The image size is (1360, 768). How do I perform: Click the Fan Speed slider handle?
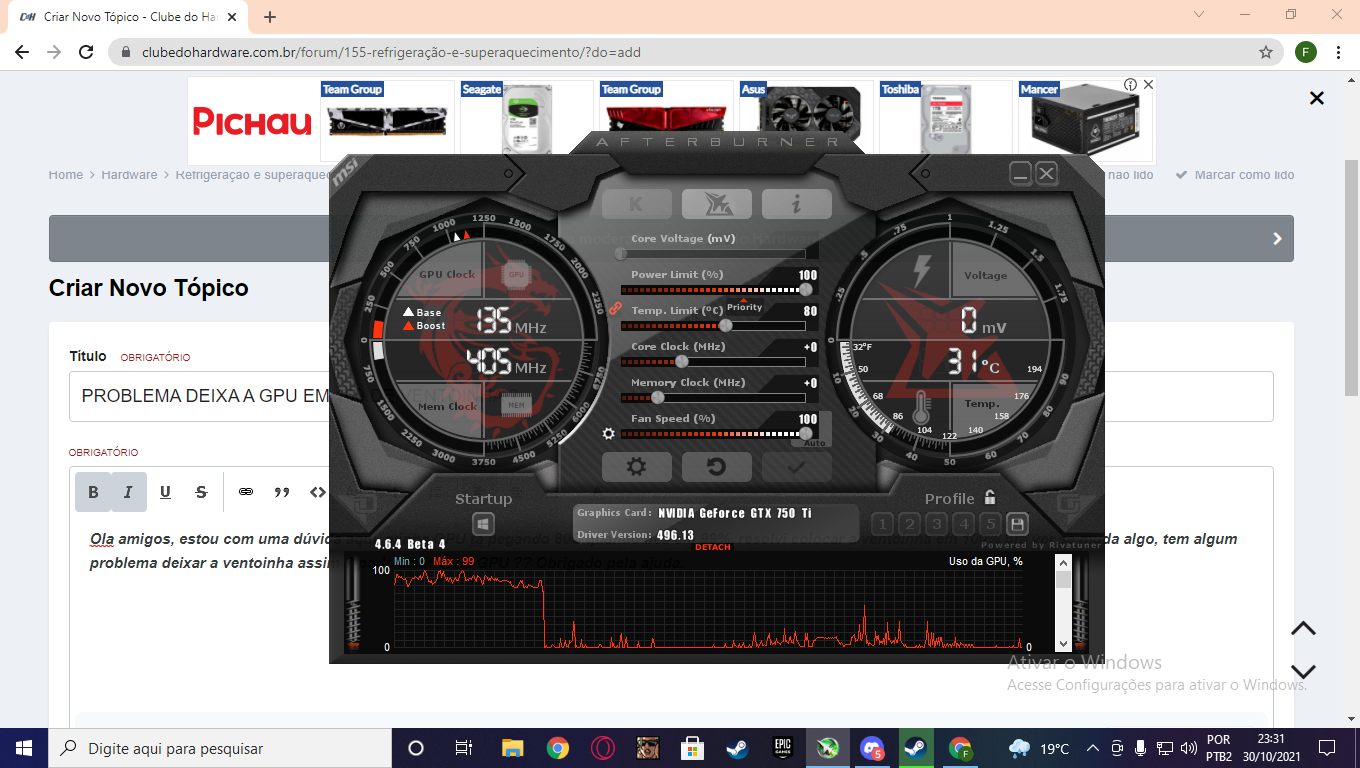coord(806,433)
